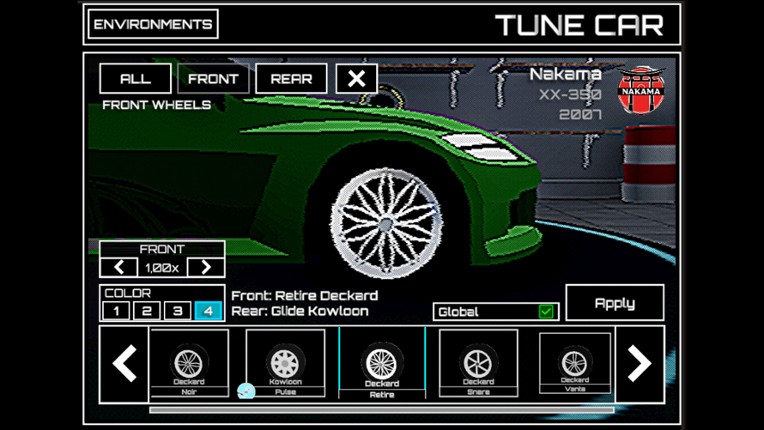Toggle the Global checkbox

[x=546, y=312]
